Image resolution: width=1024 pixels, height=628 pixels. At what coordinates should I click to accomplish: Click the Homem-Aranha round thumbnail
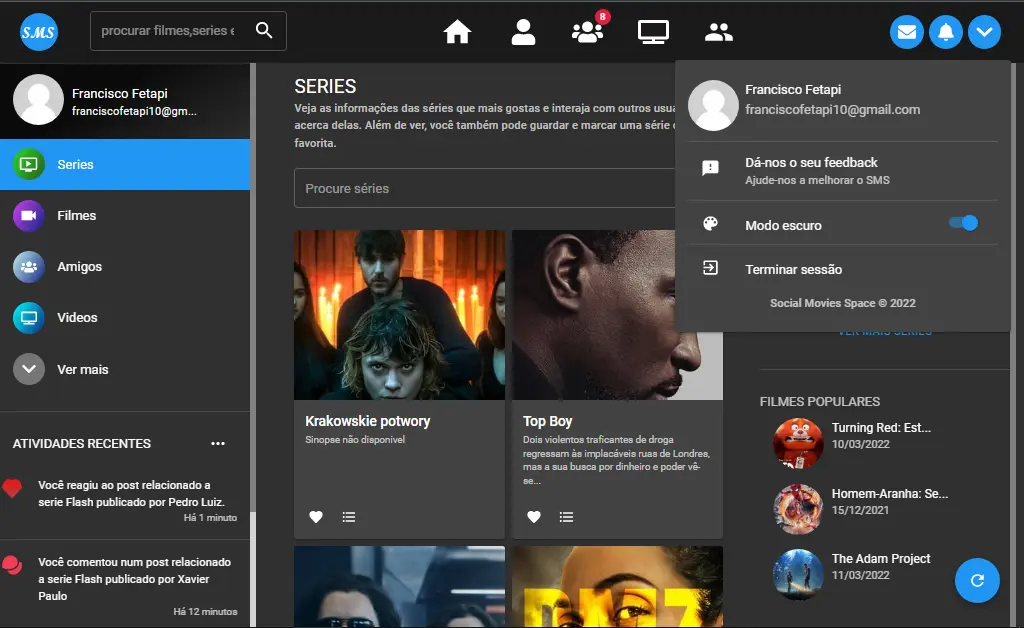click(x=798, y=509)
